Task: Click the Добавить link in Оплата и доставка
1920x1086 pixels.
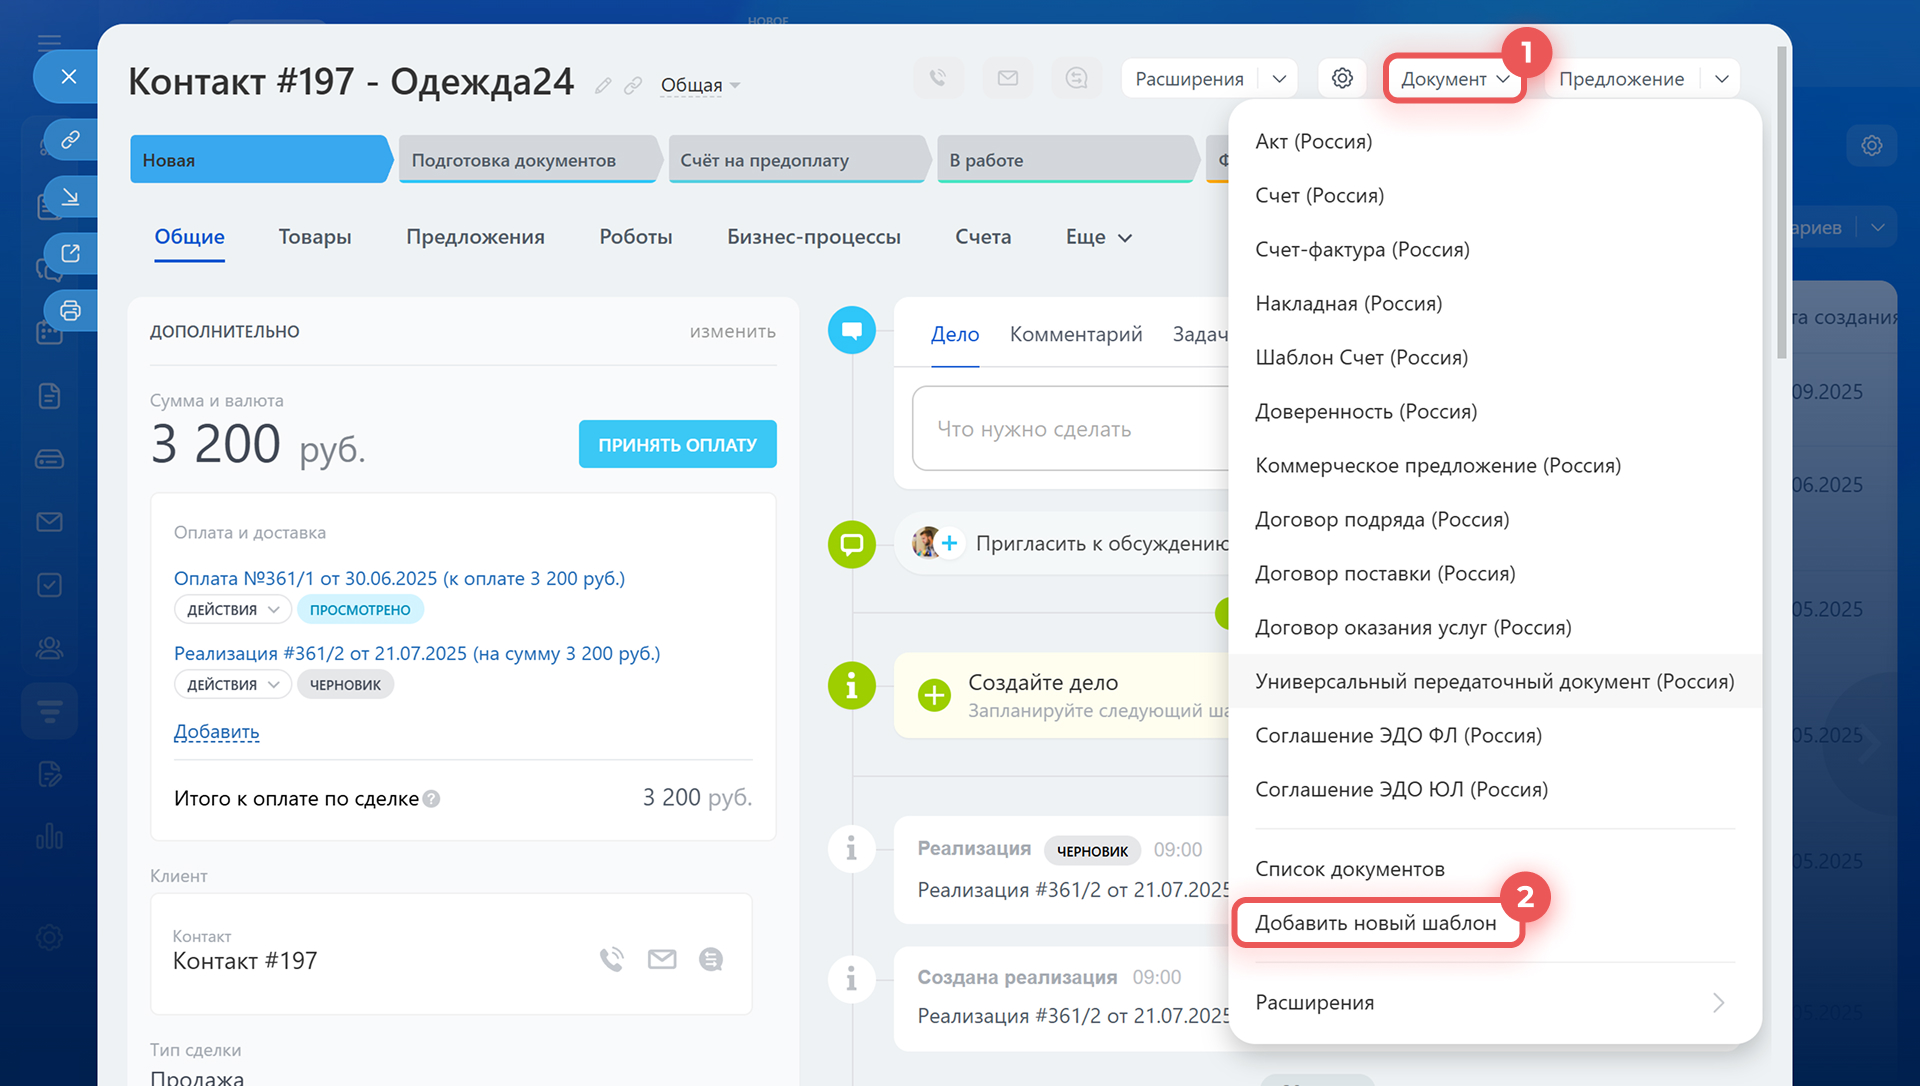Action: point(216,731)
